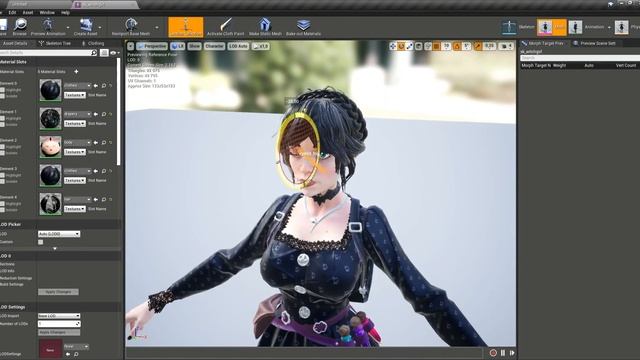Switch to the Skeleton Tree tab
The image size is (640, 360).
tap(55, 43)
